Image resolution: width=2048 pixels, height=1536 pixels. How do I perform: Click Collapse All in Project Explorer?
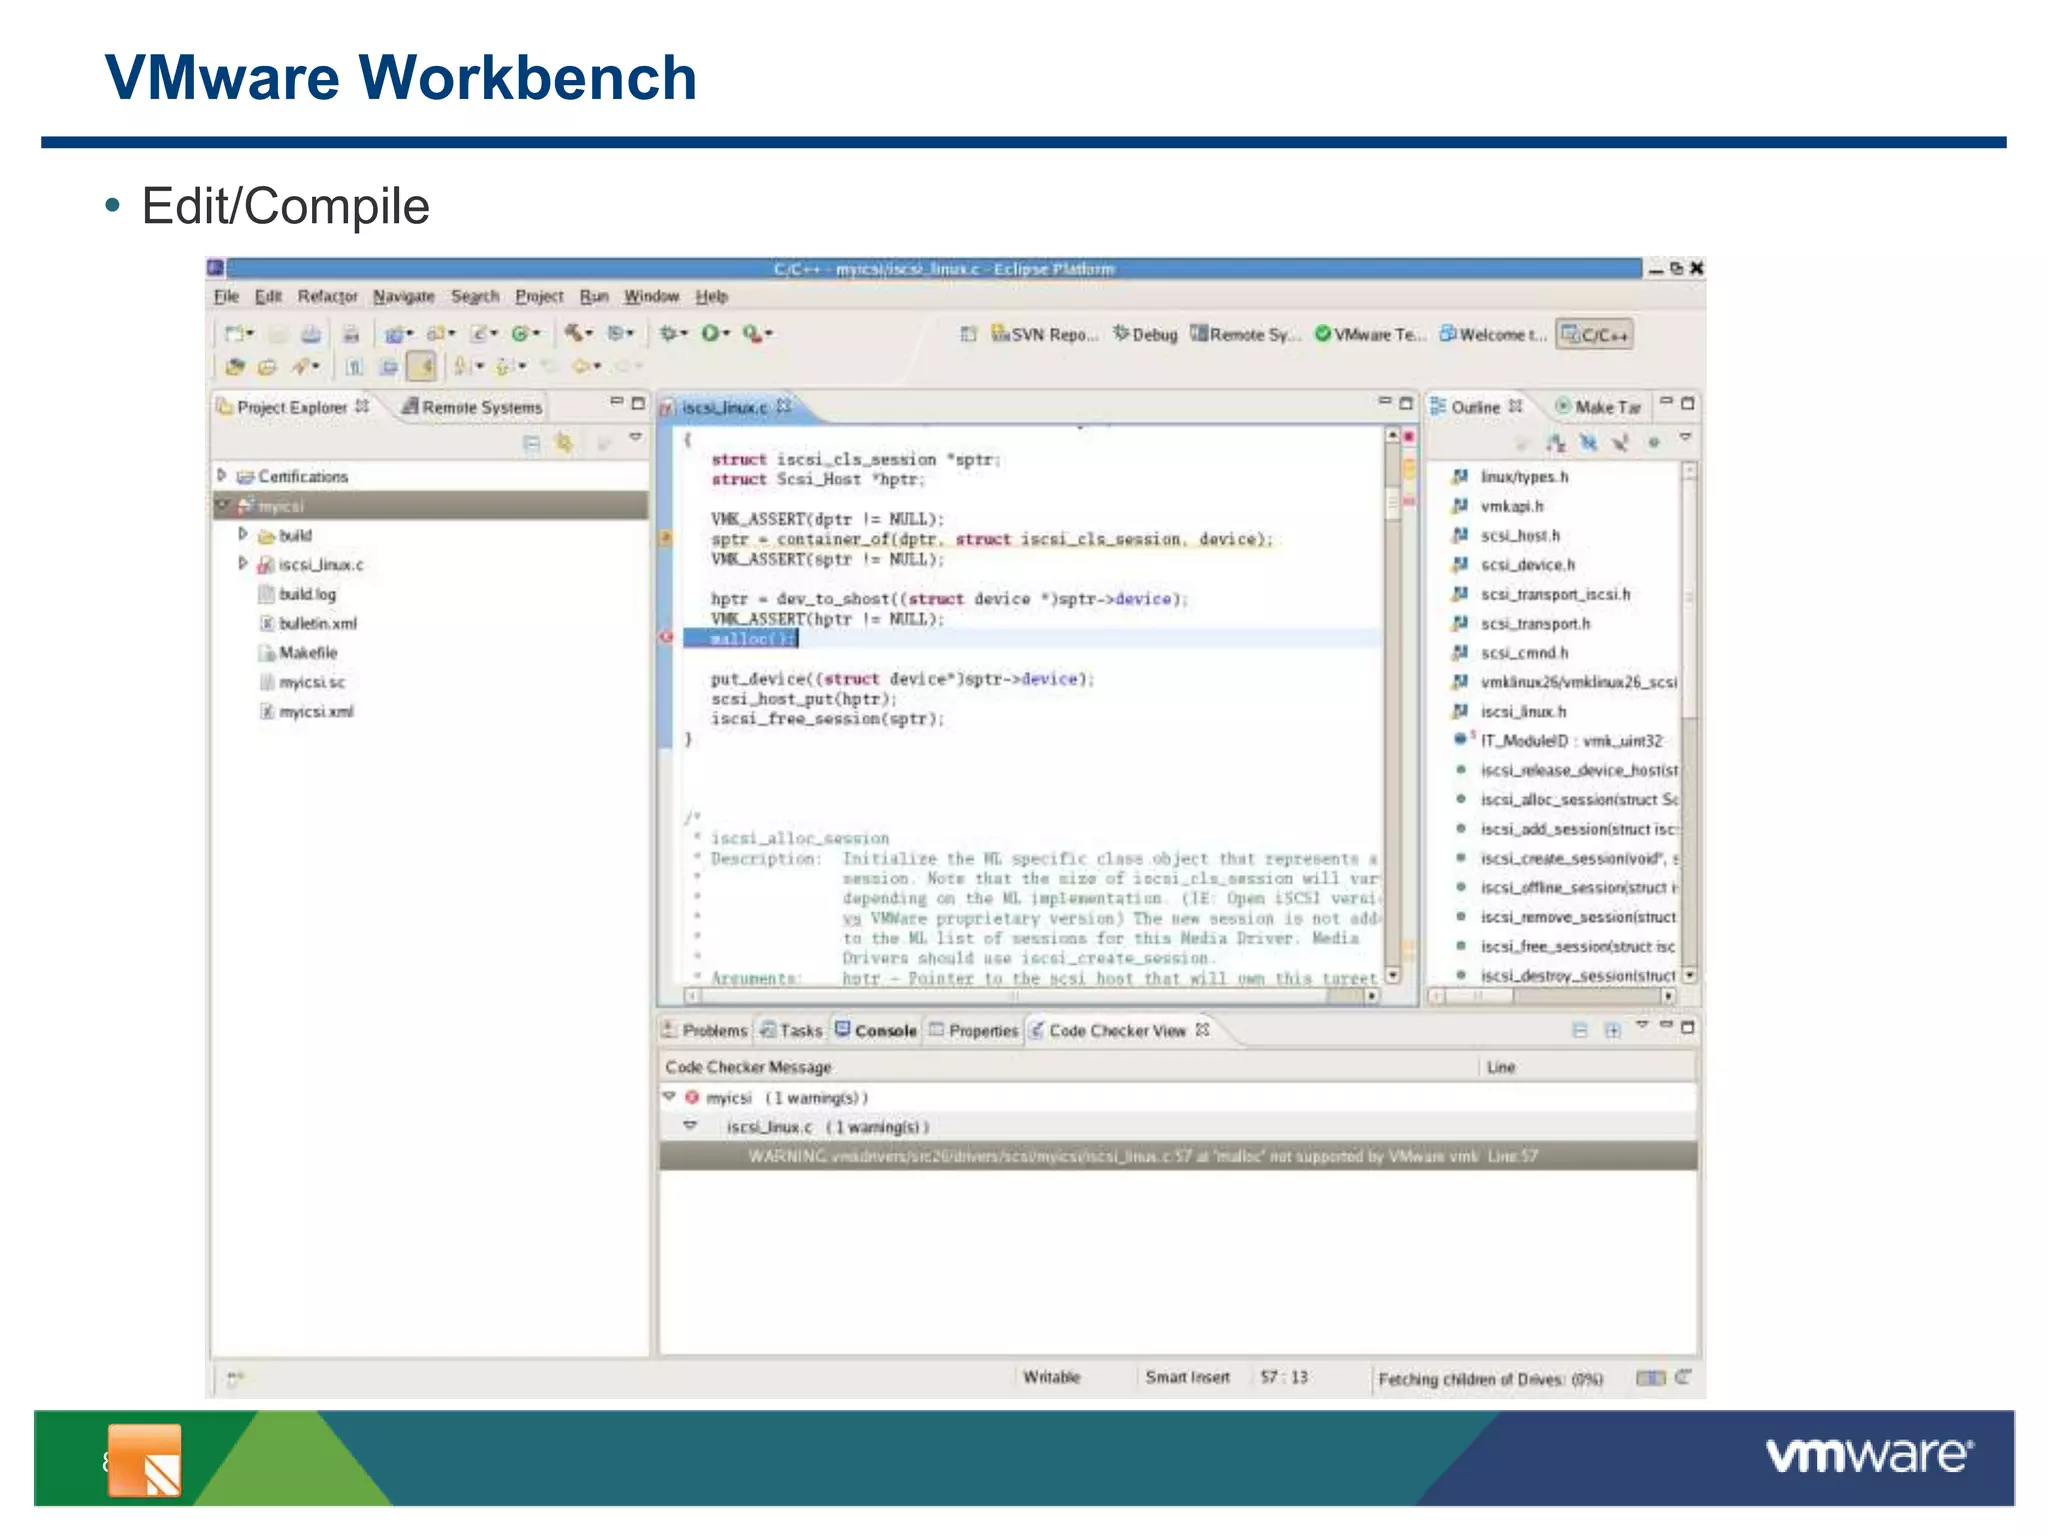[x=532, y=442]
